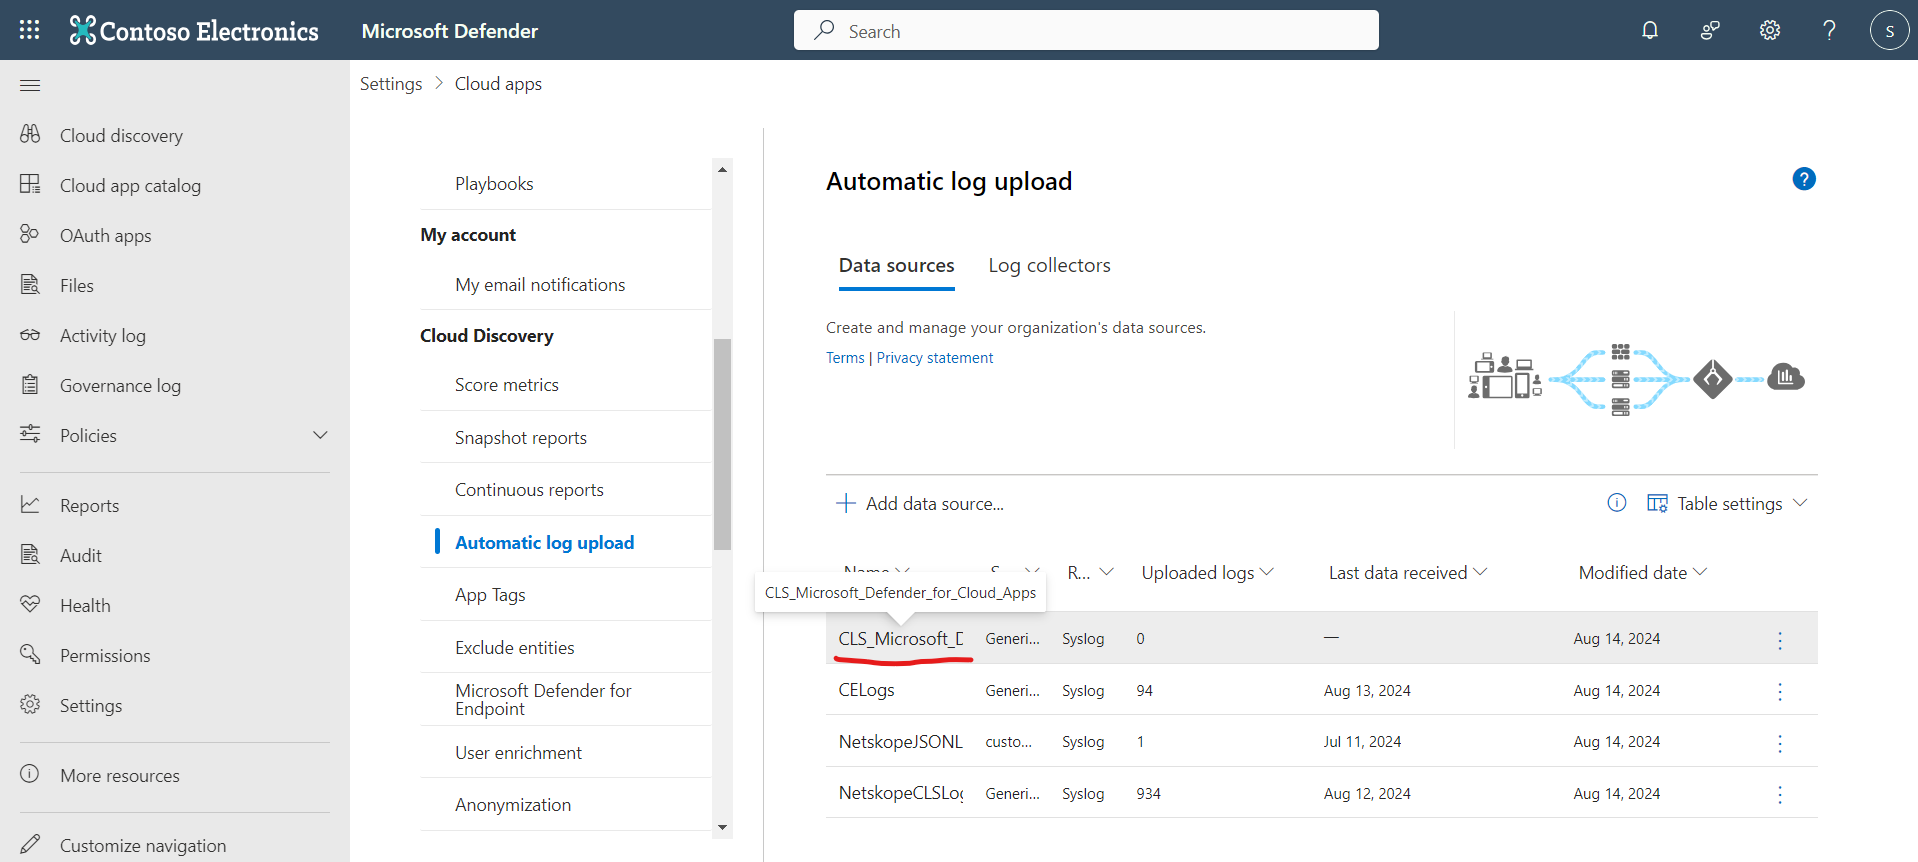Image resolution: width=1918 pixels, height=862 pixels.
Task: Open the notifications bell
Action: 1650,30
